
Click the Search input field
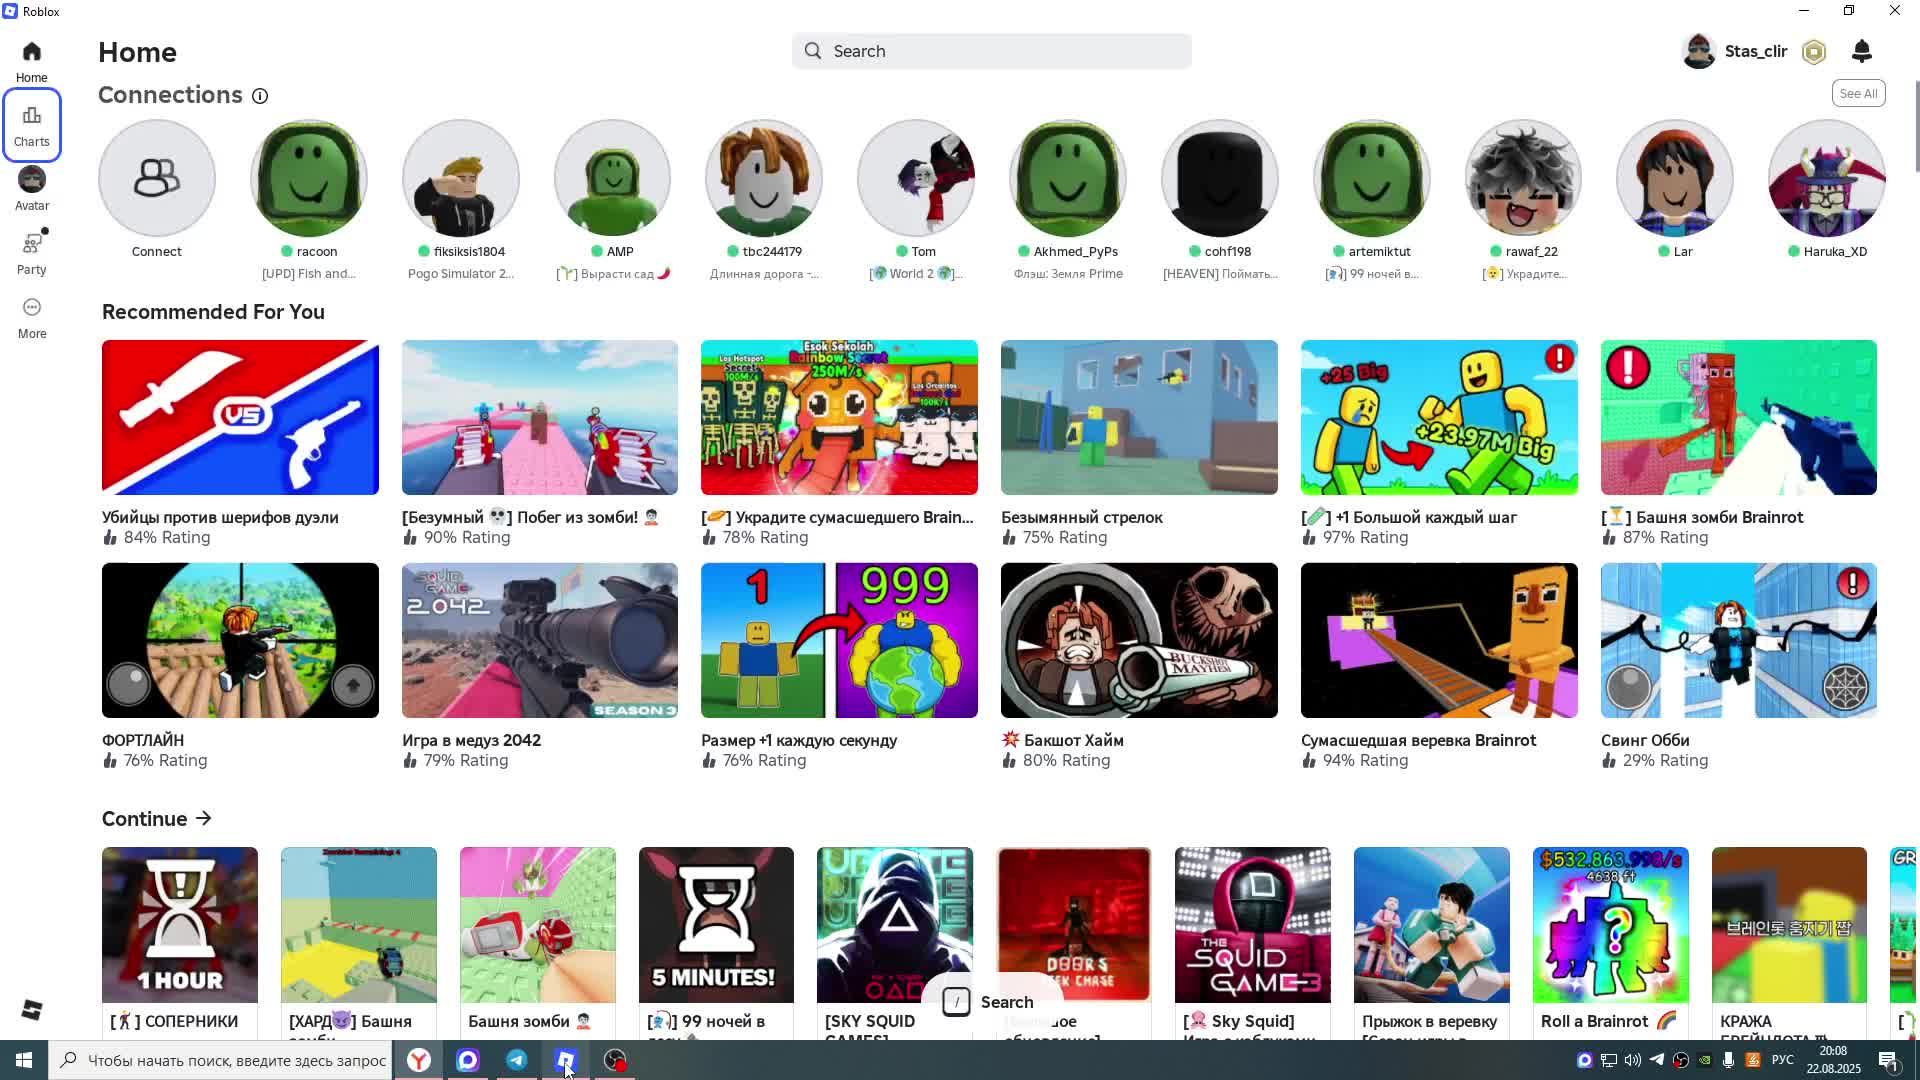tap(990, 51)
